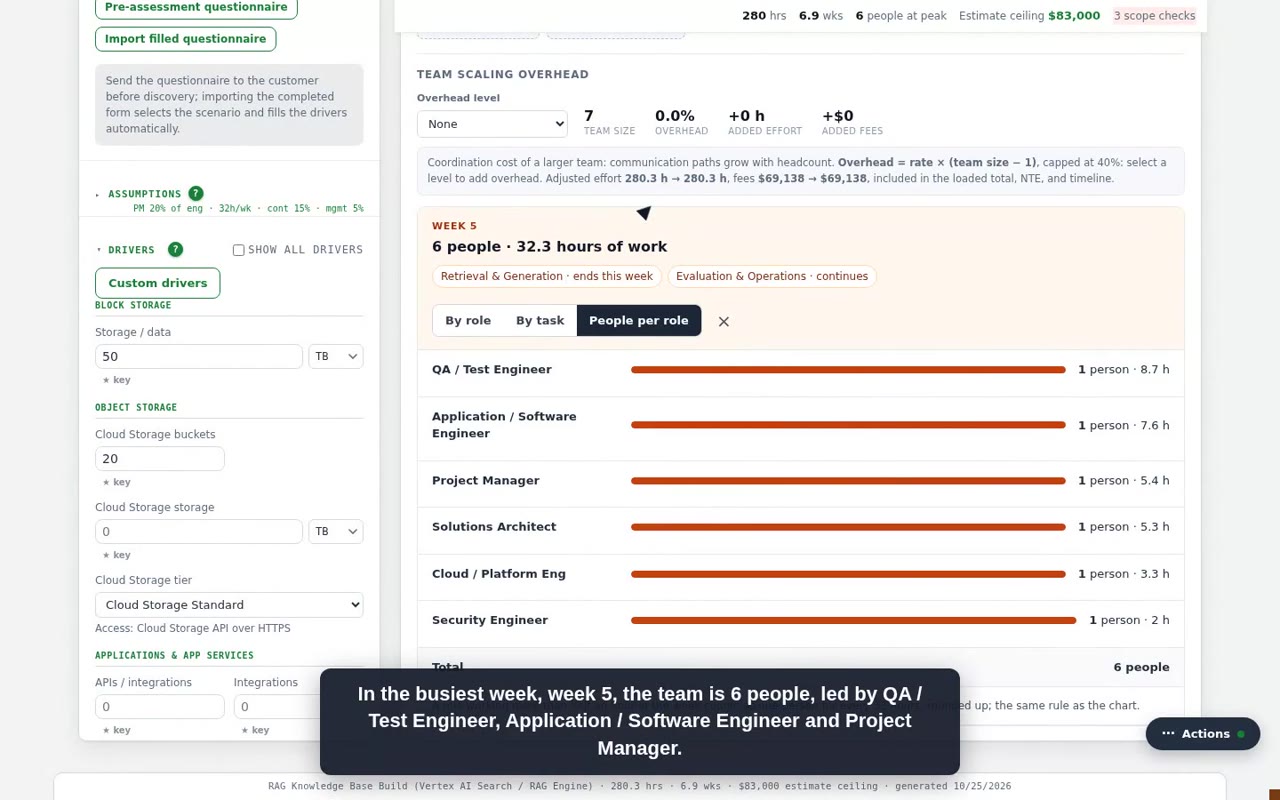Click the PM 20% of eng assumptions summary
Screen dimensions: 1280x800
248,209
